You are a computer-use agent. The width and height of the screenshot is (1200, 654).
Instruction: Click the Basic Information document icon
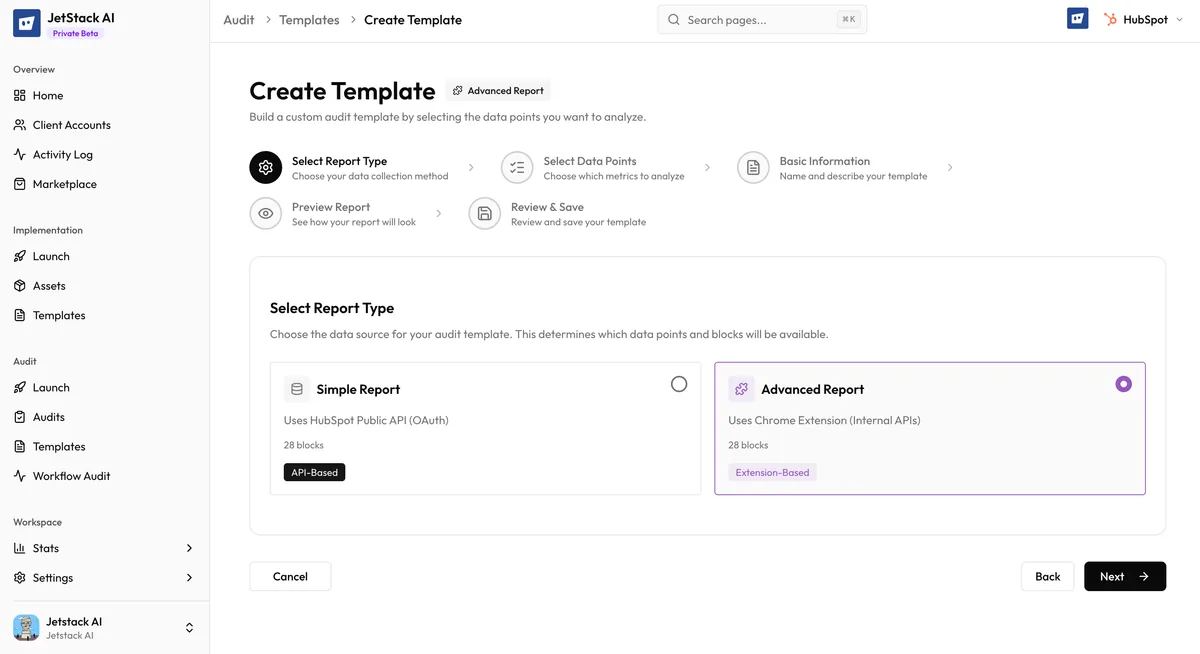pos(753,166)
